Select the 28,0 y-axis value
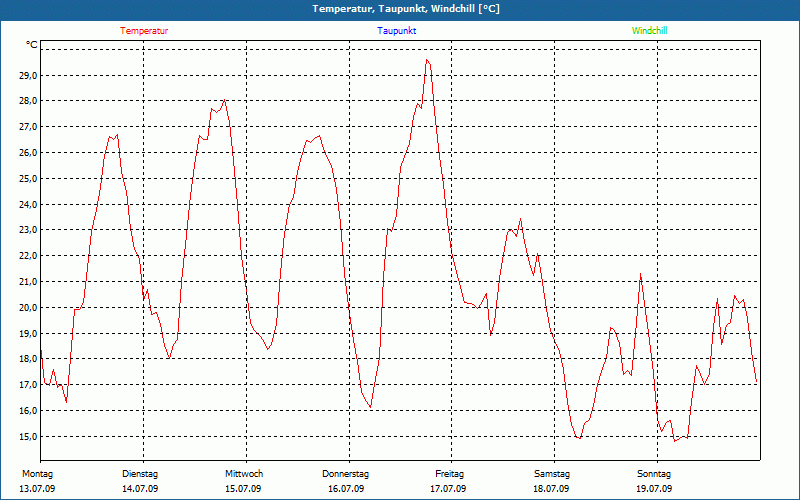The image size is (800, 500). (x=27, y=101)
